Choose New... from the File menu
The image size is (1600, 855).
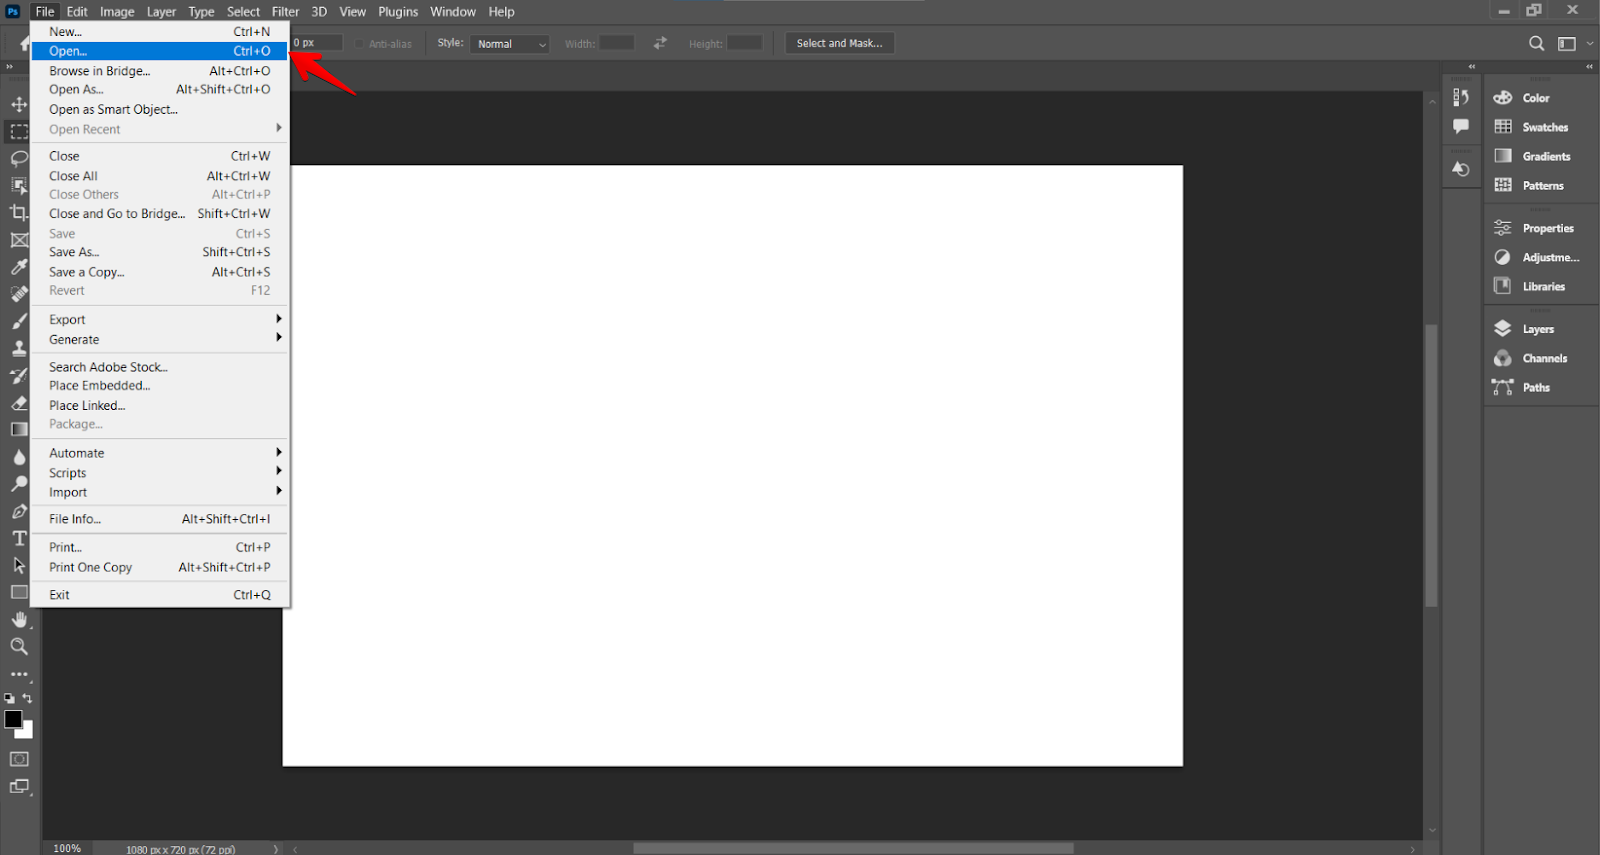[160, 32]
